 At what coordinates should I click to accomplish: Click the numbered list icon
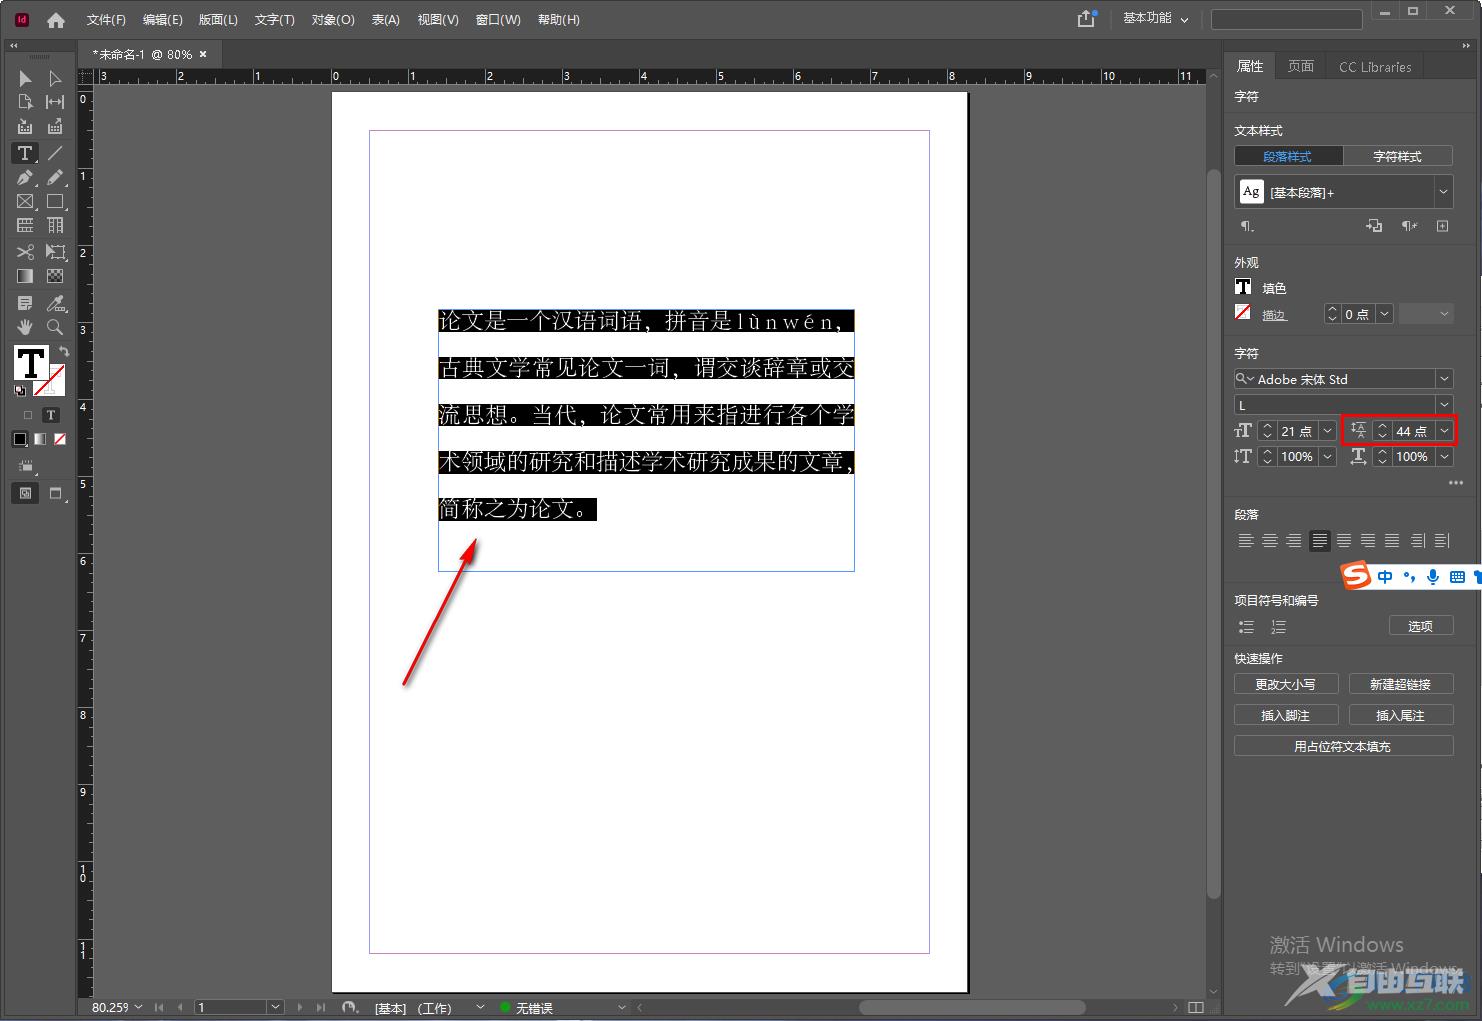tap(1278, 627)
